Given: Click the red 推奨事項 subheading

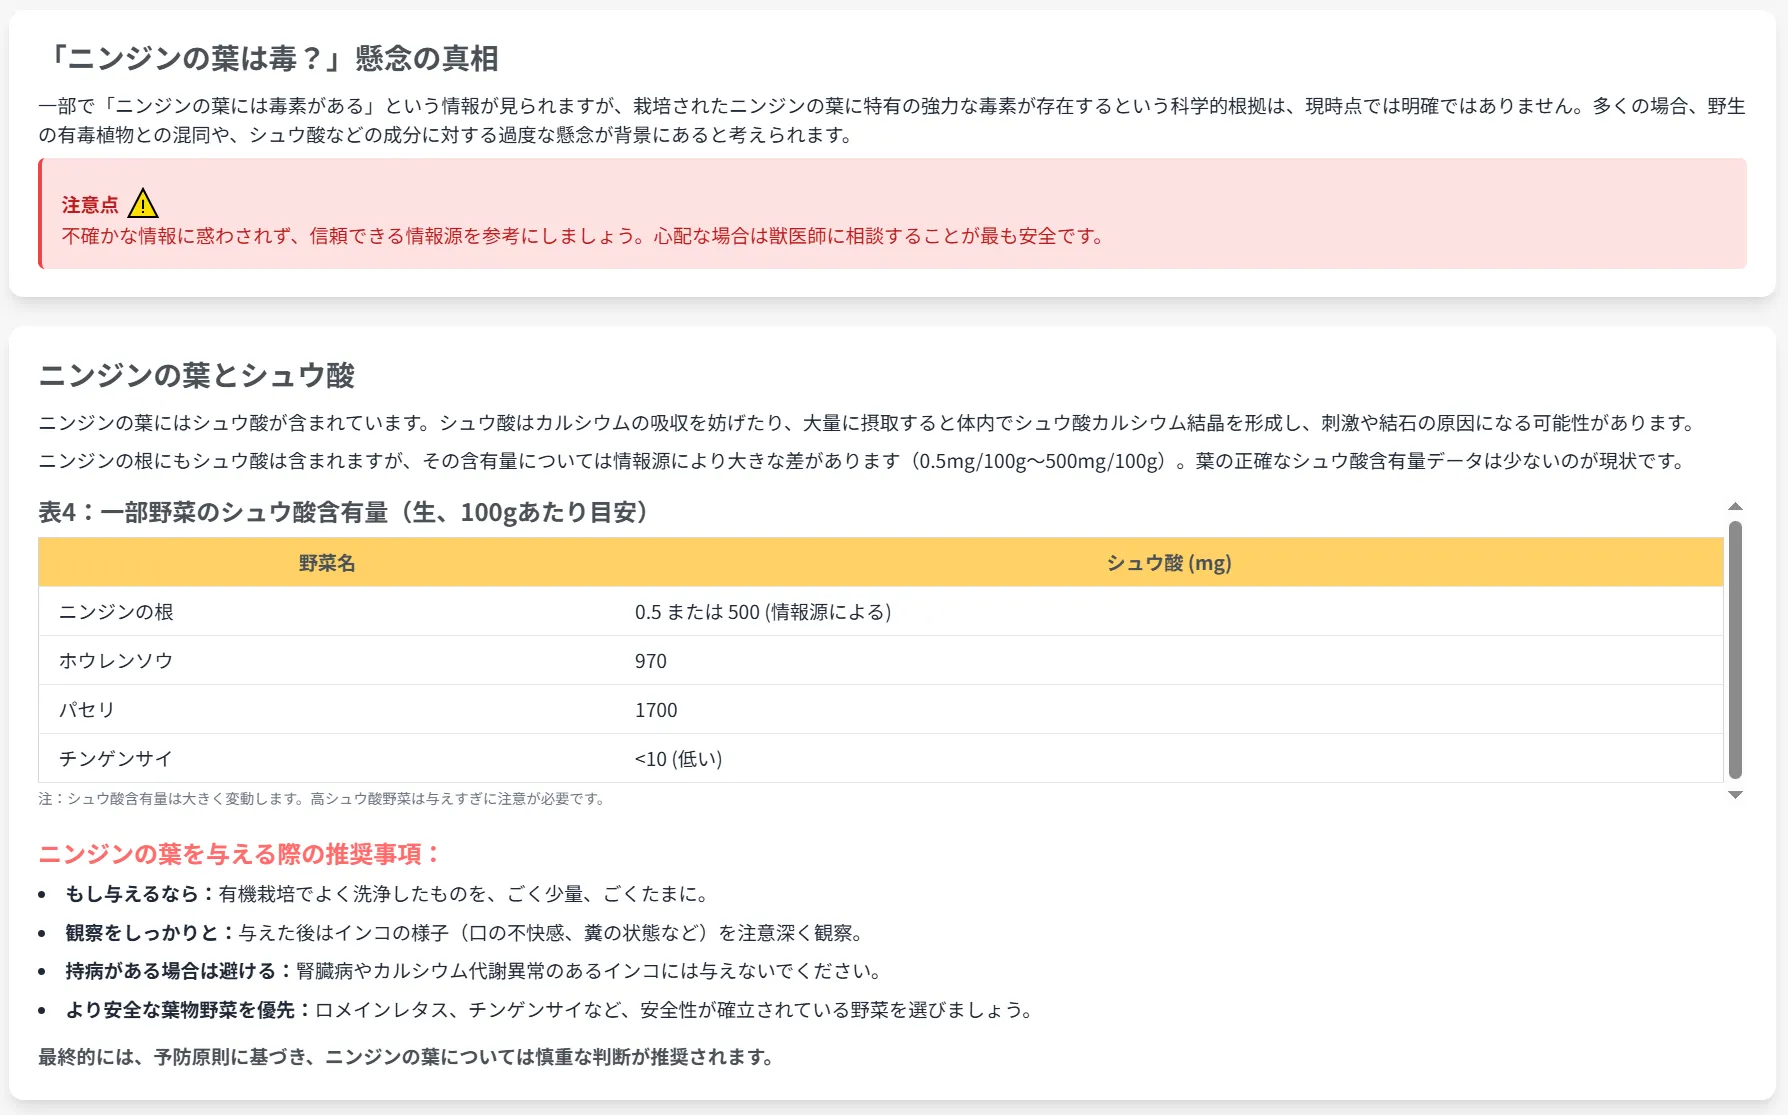Looking at the screenshot, I should [x=240, y=854].
